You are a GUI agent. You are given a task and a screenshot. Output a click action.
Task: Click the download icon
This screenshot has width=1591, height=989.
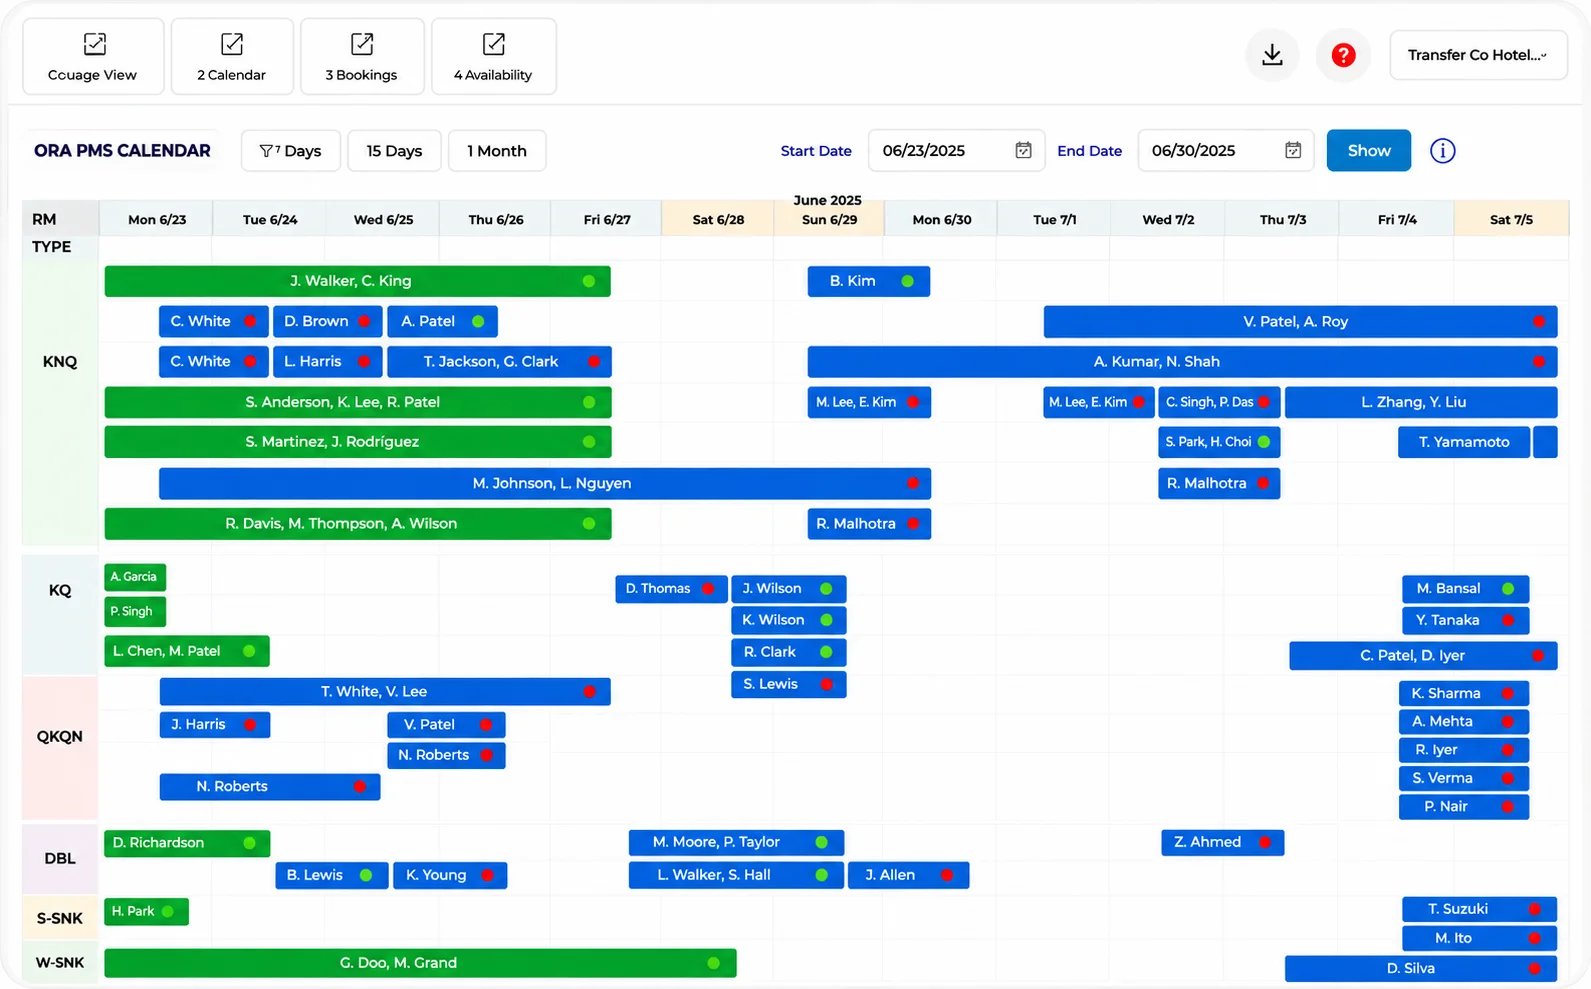pyautogui.click(x=1272, y=55)
